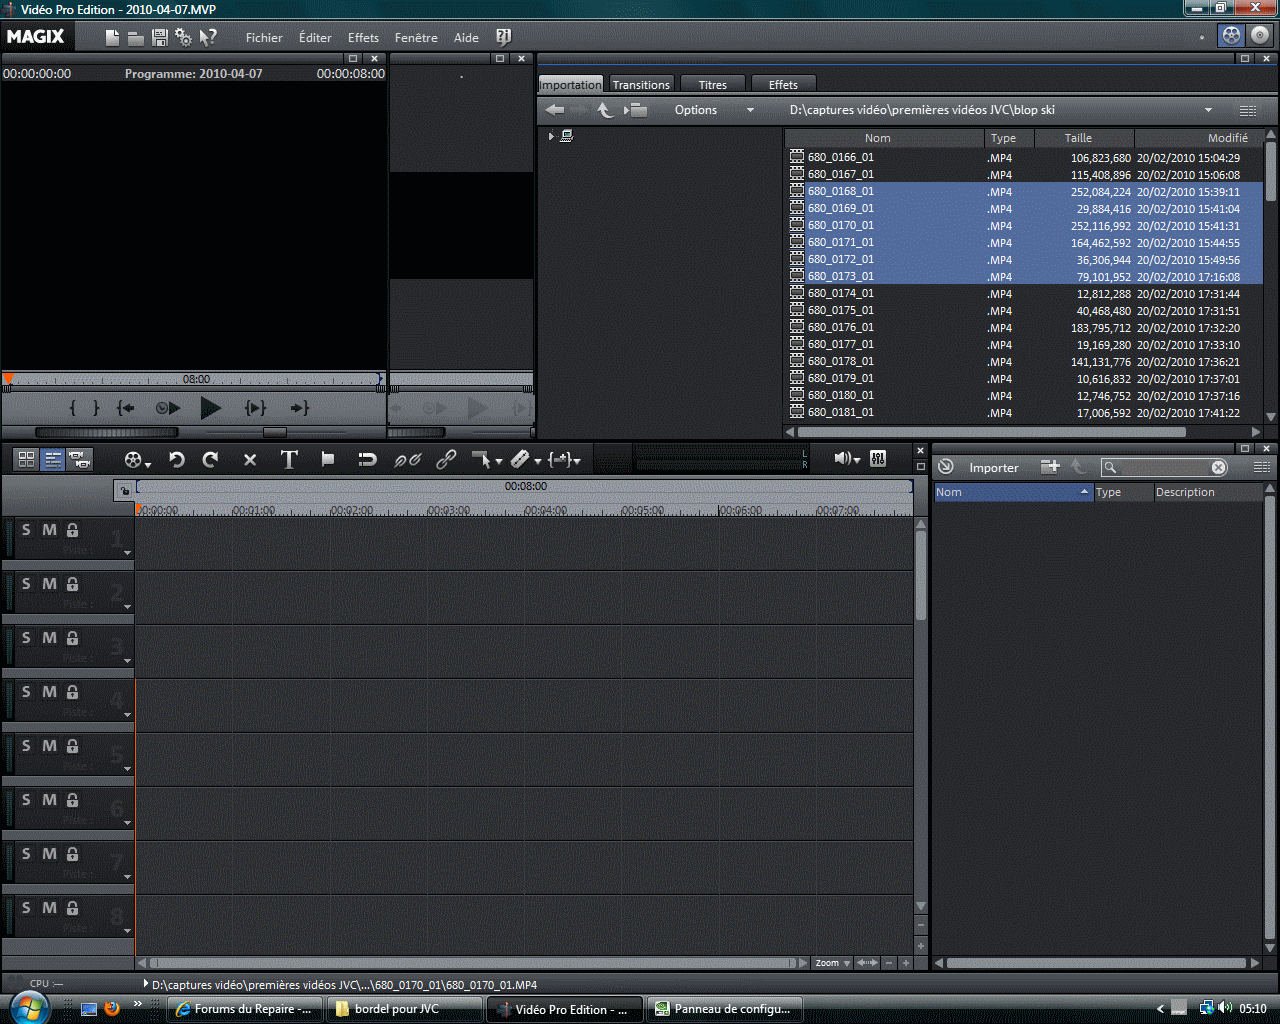
Task: Add a new folder in project panel
Action: tap(1049, 466)
